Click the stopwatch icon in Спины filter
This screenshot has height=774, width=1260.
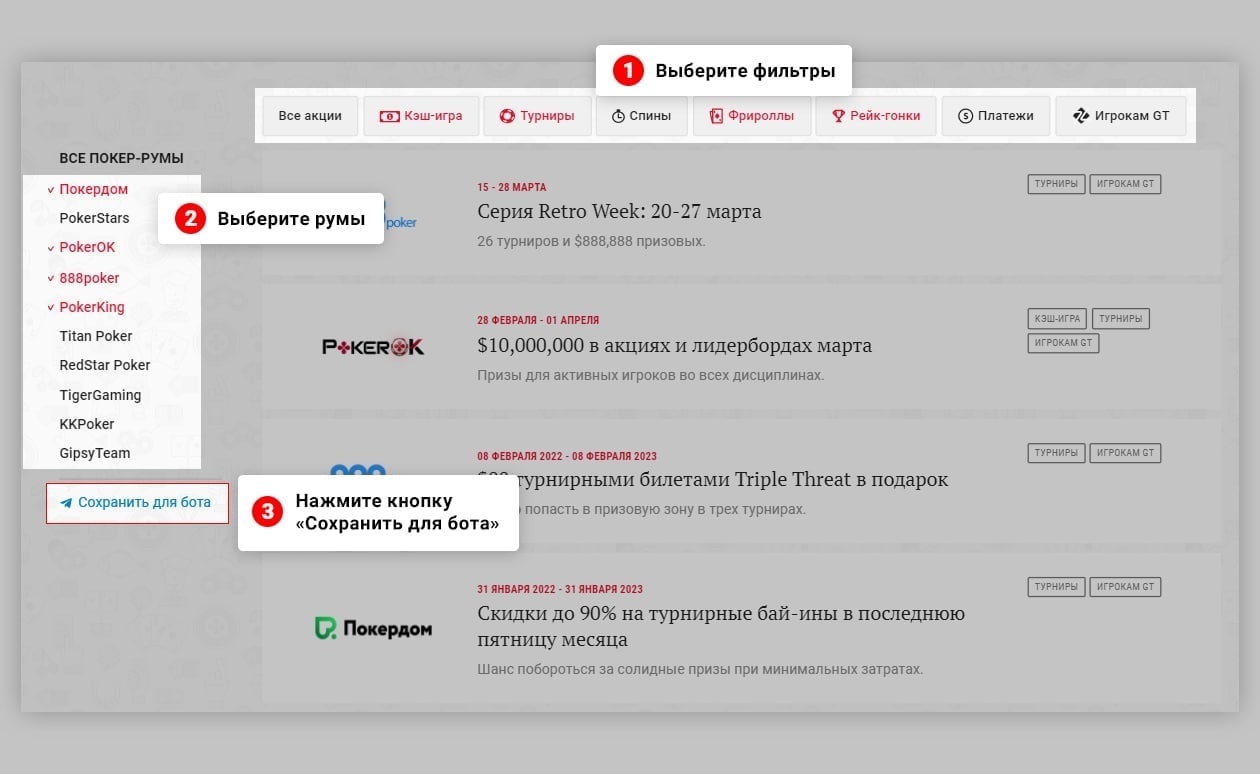[618, 116]
